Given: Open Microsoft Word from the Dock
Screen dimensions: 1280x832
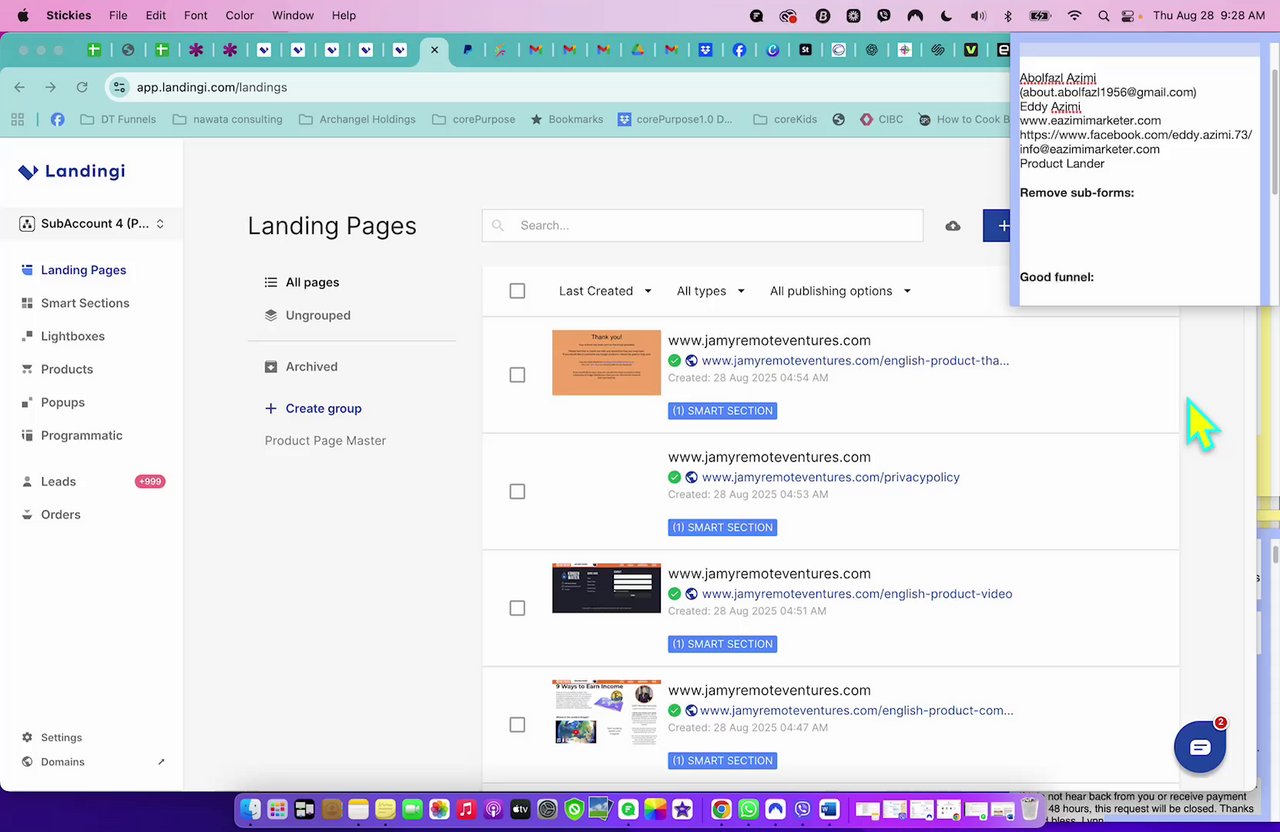Looking at the screenshot, I should tap(828, 809).
